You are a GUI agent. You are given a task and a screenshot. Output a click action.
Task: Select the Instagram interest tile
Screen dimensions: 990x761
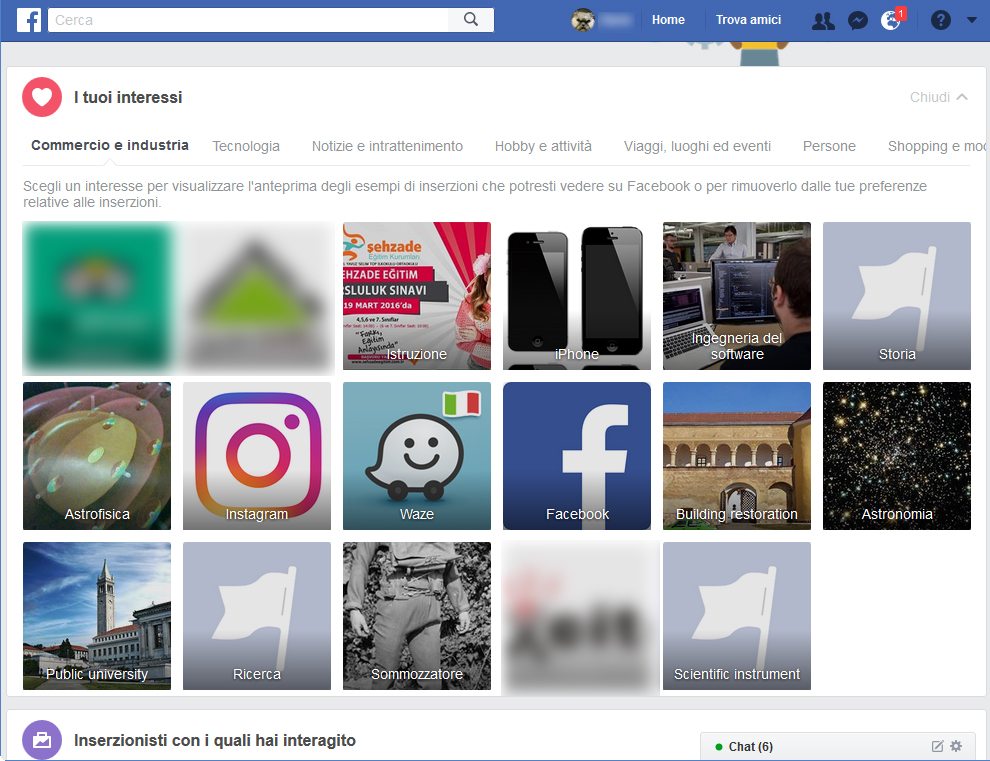click(257, 456)
